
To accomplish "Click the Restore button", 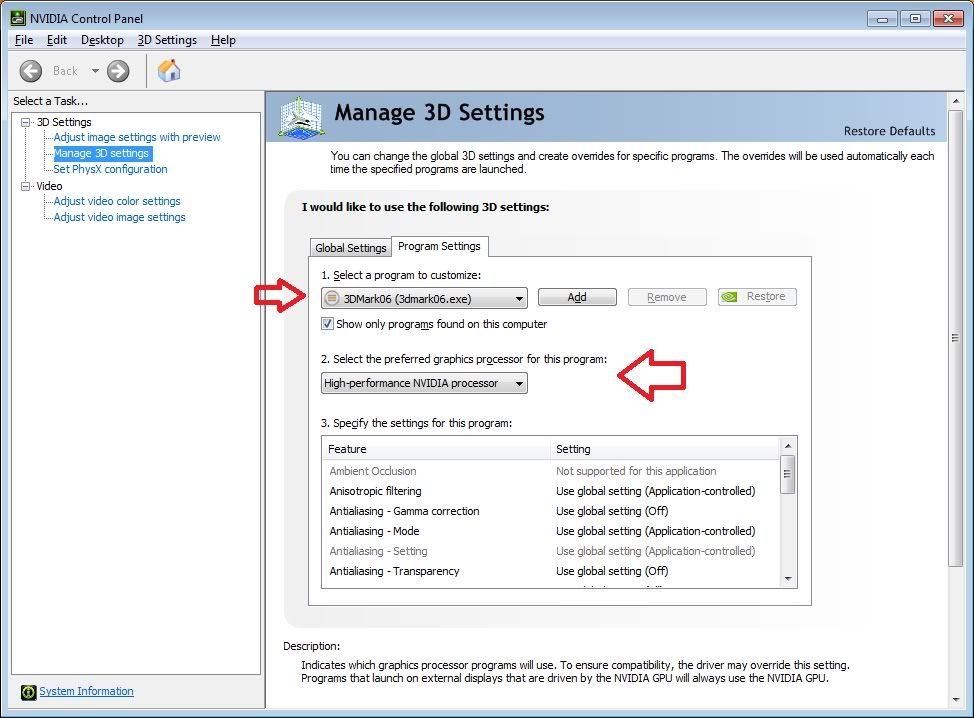I will pos(757,297).
